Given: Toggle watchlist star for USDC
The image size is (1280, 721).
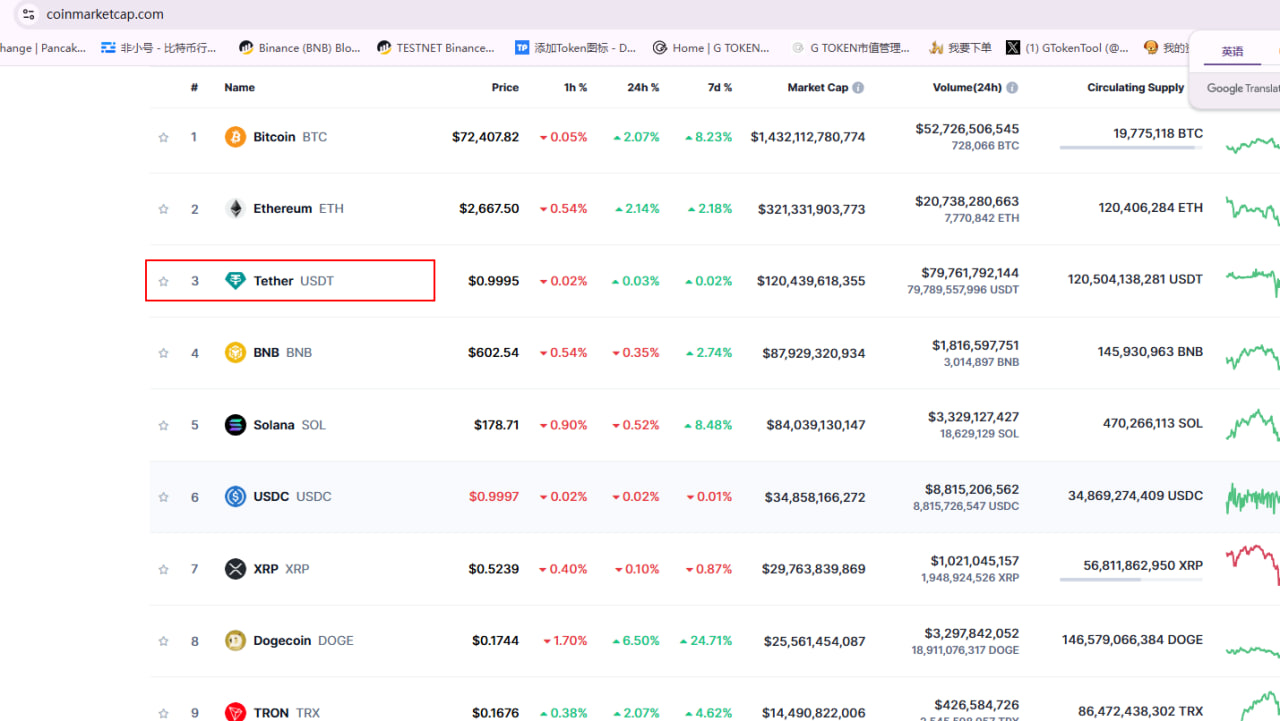Looking at the screenshot, I should 163,497.
